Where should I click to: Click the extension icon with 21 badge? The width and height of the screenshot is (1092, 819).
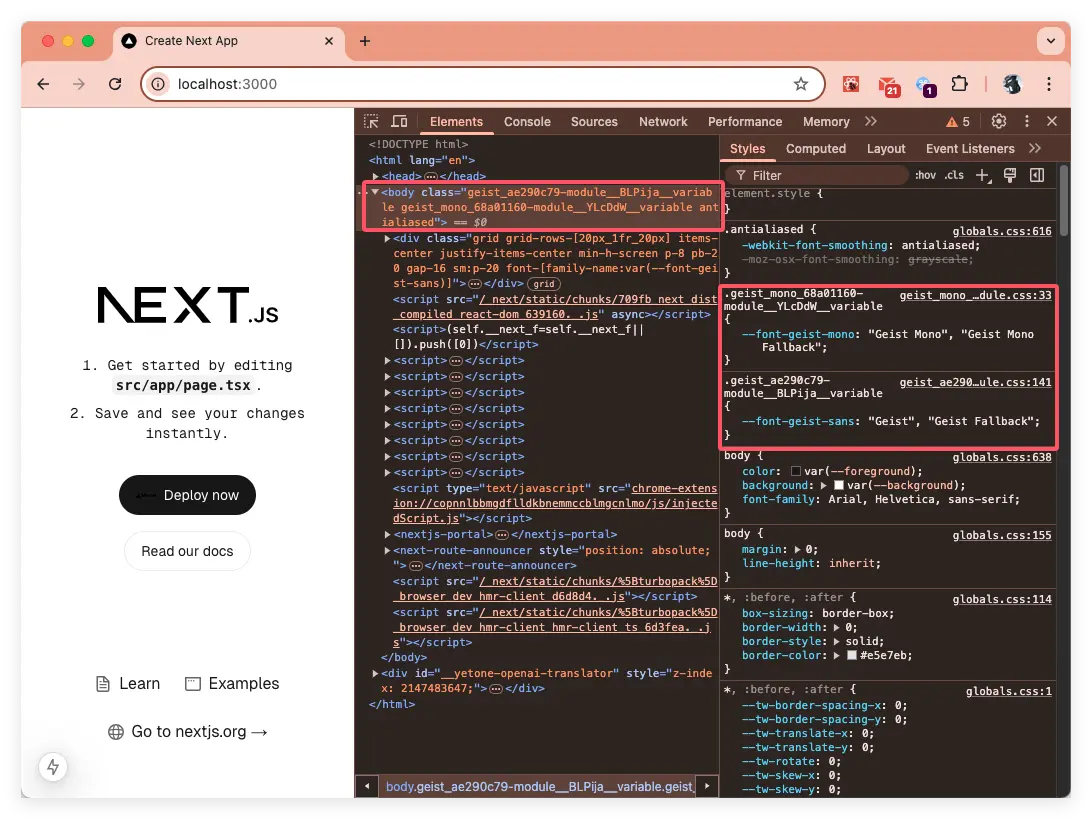[888, 85]
